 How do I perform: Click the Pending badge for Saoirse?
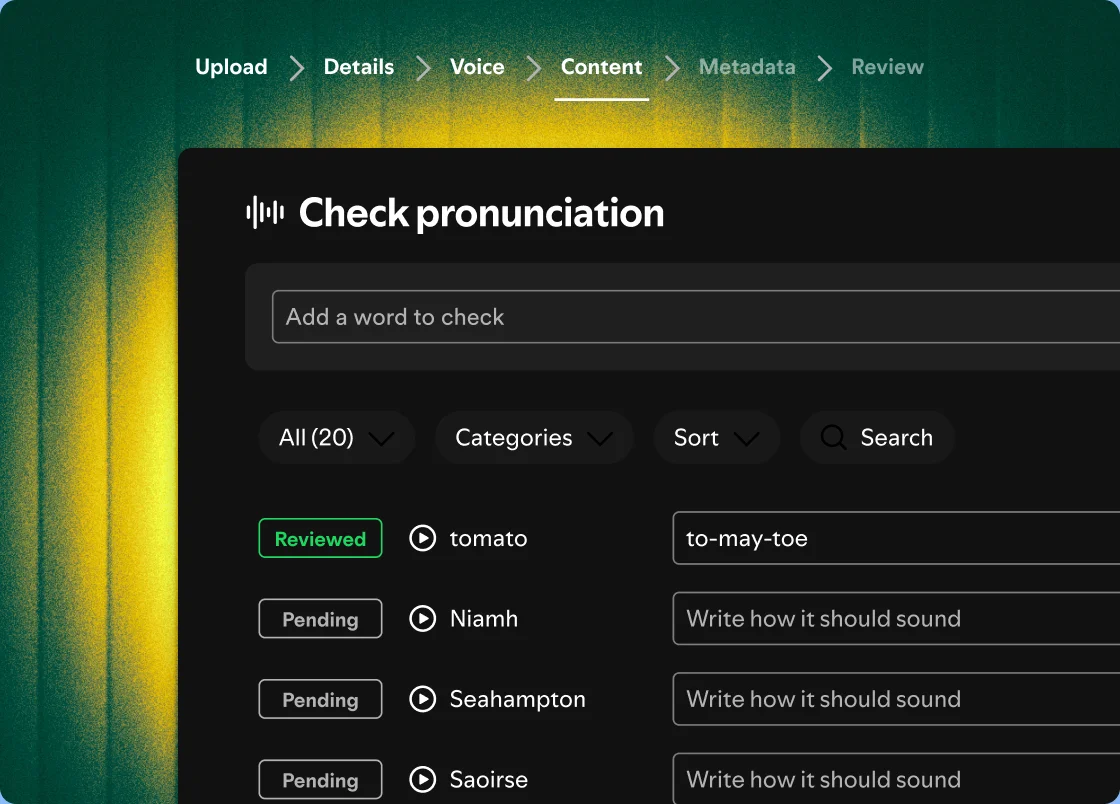click(320, 780)
